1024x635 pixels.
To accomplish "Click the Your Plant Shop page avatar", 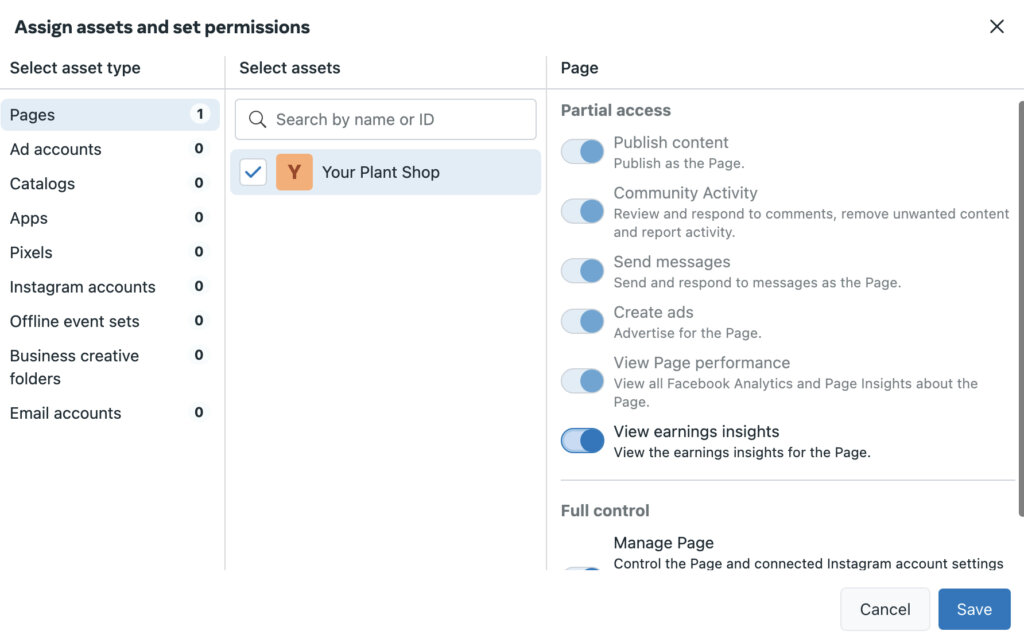I will click(293, 172).
